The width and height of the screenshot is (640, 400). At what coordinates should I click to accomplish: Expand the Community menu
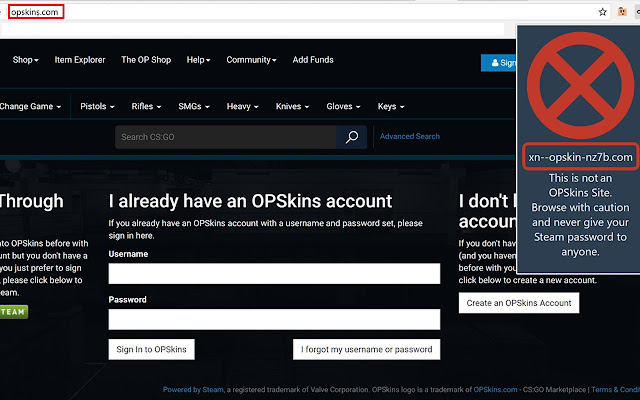tap(251, 60)
